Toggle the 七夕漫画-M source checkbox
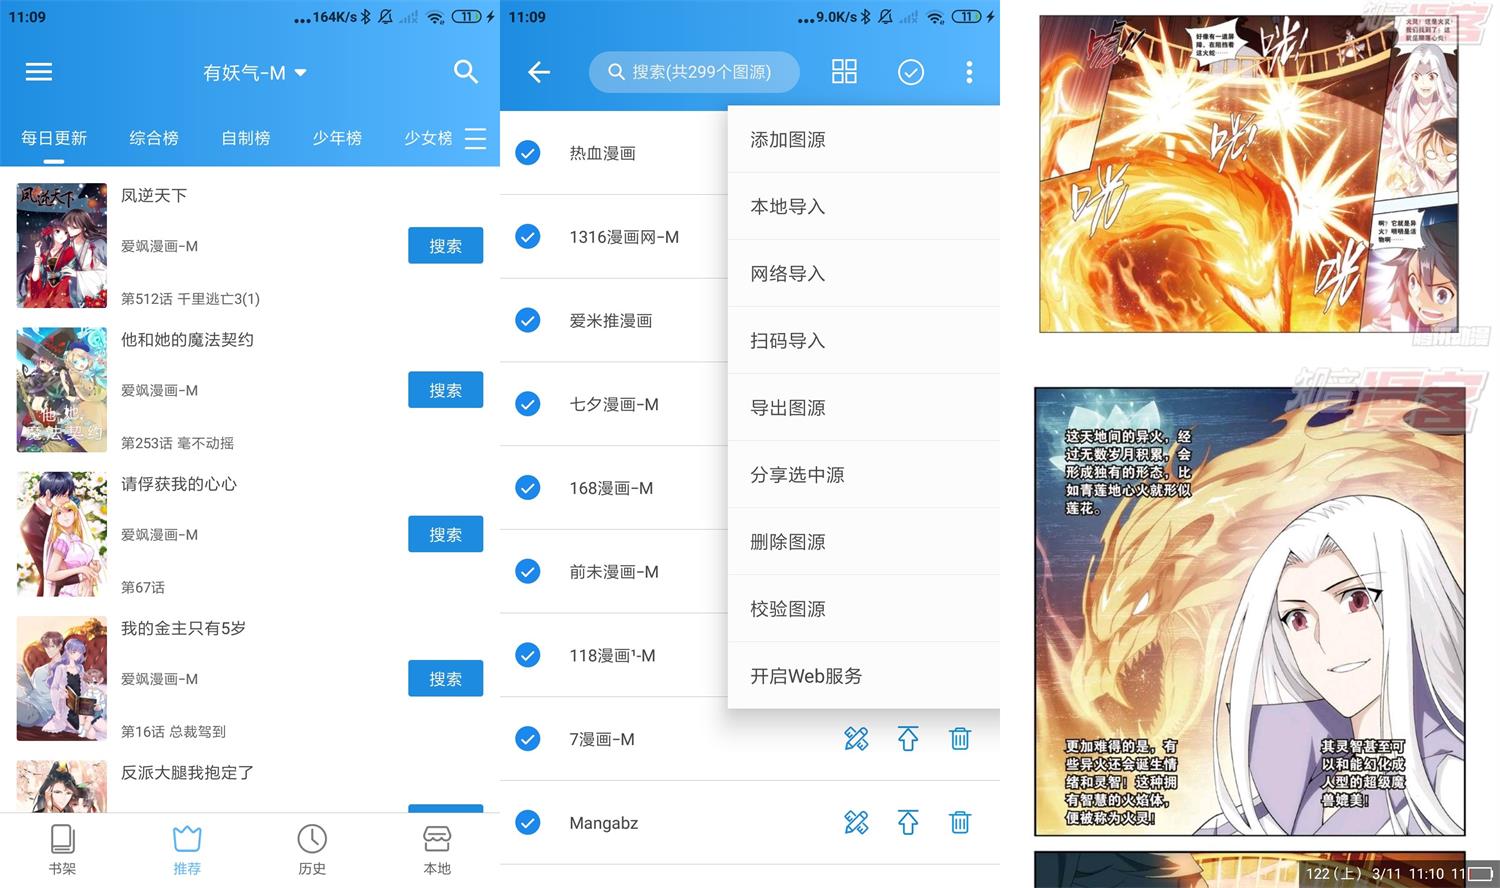The height and width of the screenshot is (888, 1500). coord(528,404)
